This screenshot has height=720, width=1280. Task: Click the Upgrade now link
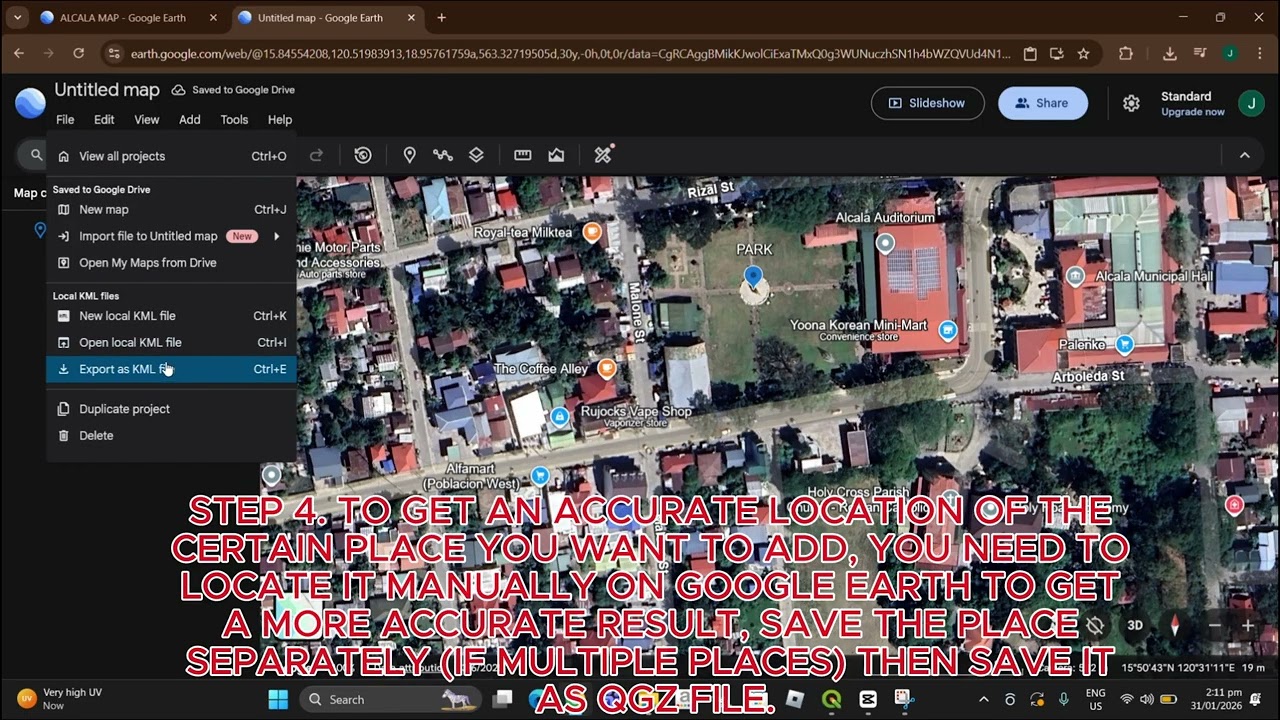1192,112
